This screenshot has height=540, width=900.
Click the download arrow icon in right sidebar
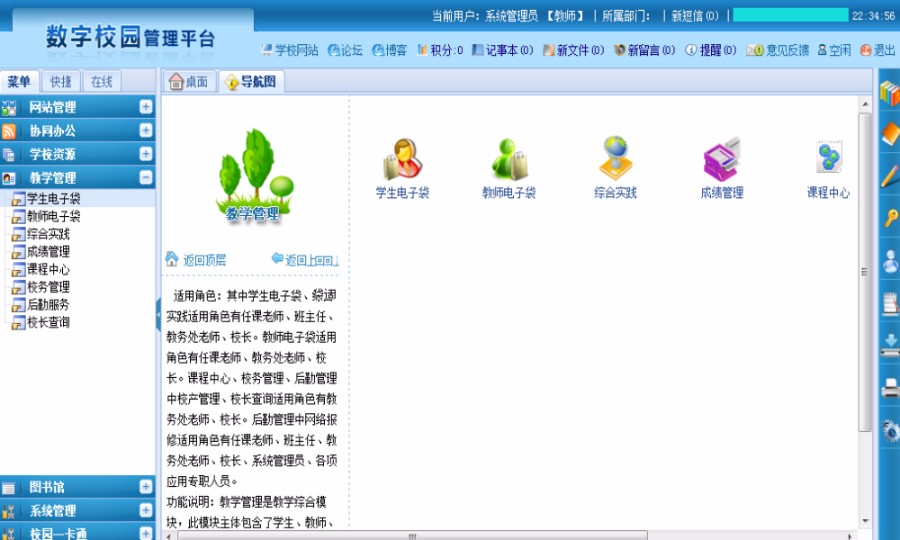(x=891, y=345)
